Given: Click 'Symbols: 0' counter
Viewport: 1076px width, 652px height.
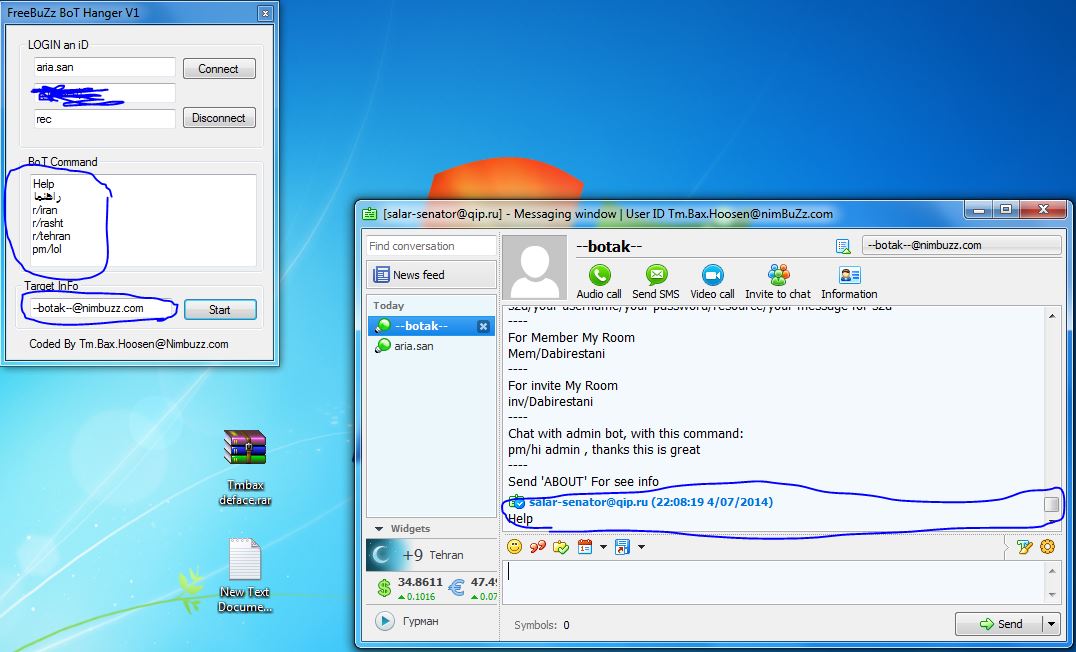Looking at the screenshot, I should [541, 625].
